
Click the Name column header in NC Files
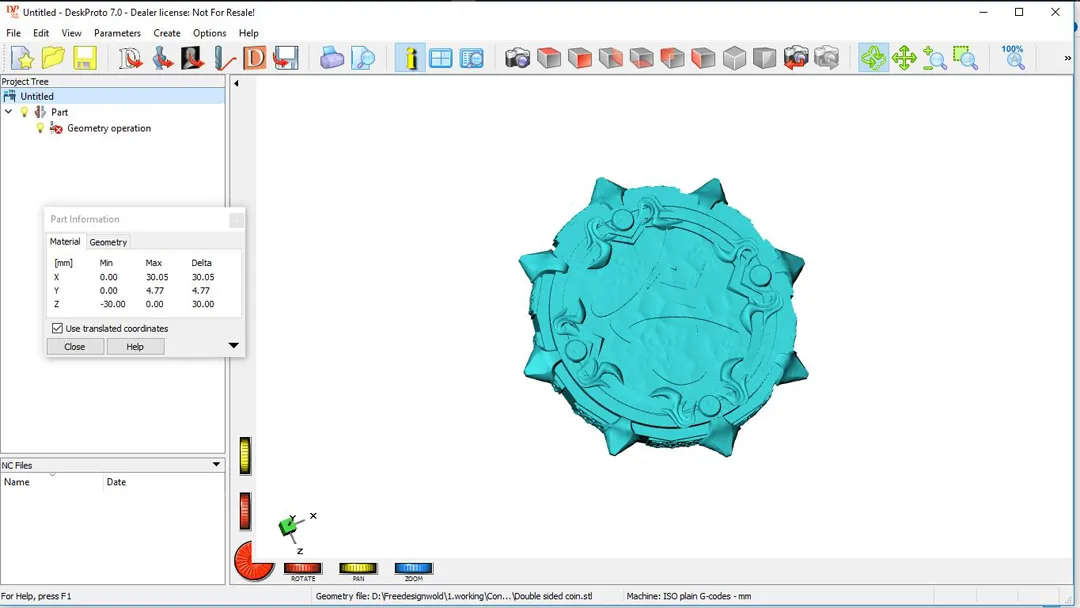click(x=52, y=482)
